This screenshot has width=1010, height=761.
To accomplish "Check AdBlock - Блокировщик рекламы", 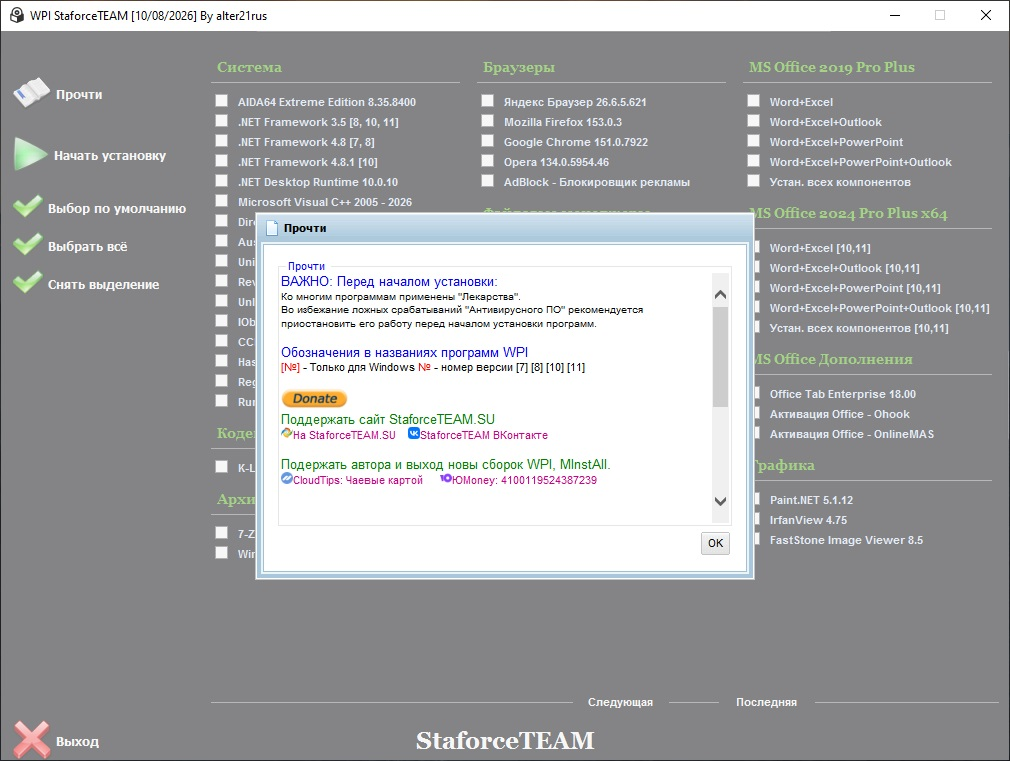I will pos(488,180).
